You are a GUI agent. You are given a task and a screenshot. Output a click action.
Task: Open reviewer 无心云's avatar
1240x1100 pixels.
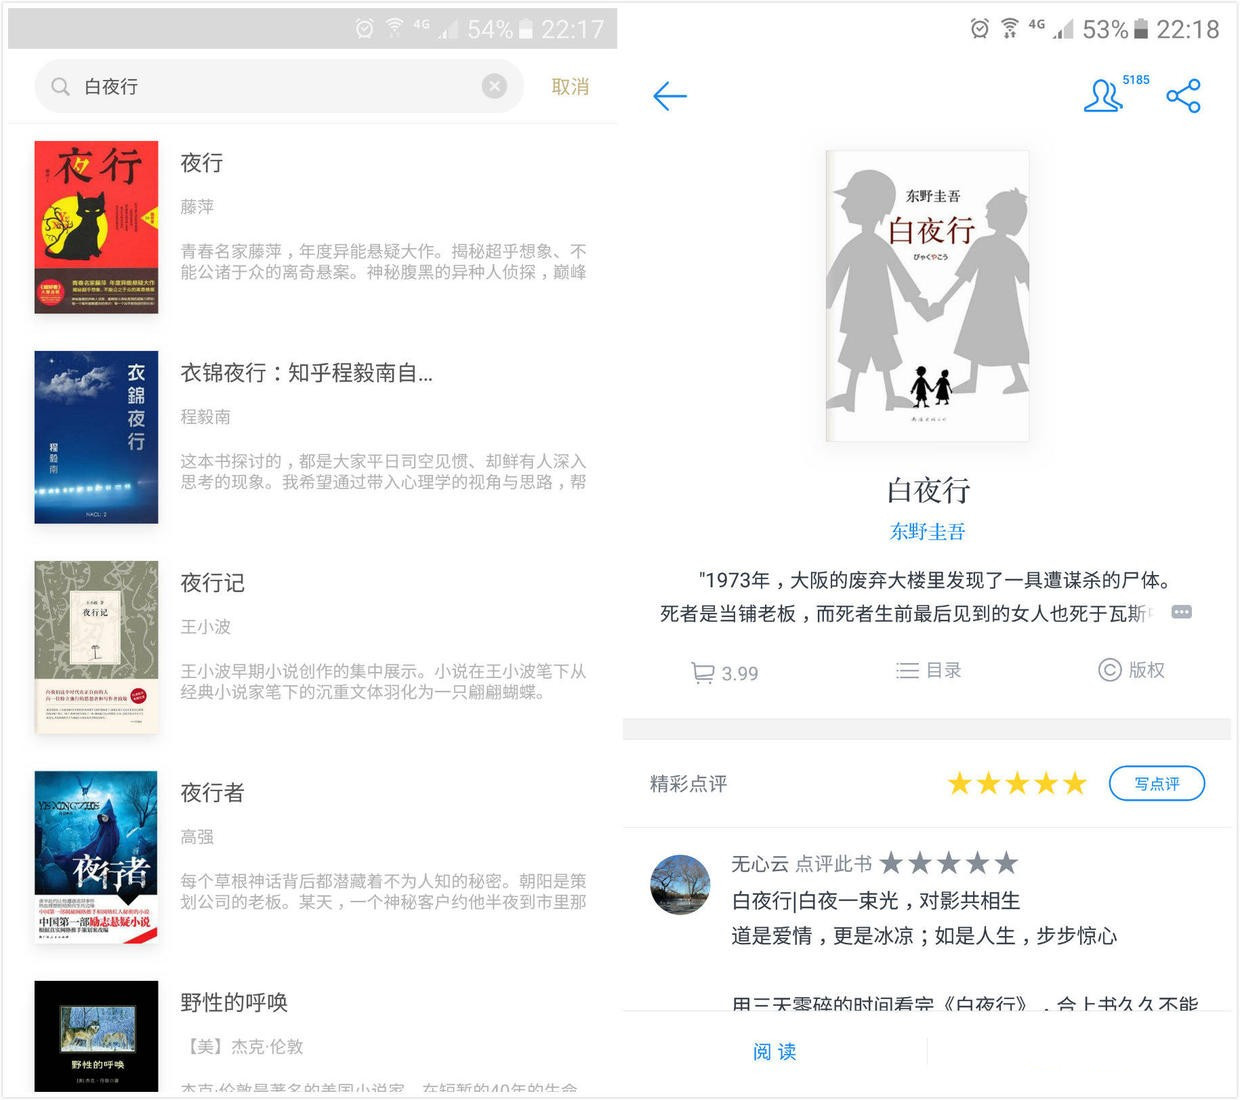pyautogui.click(x=680, y=884)
